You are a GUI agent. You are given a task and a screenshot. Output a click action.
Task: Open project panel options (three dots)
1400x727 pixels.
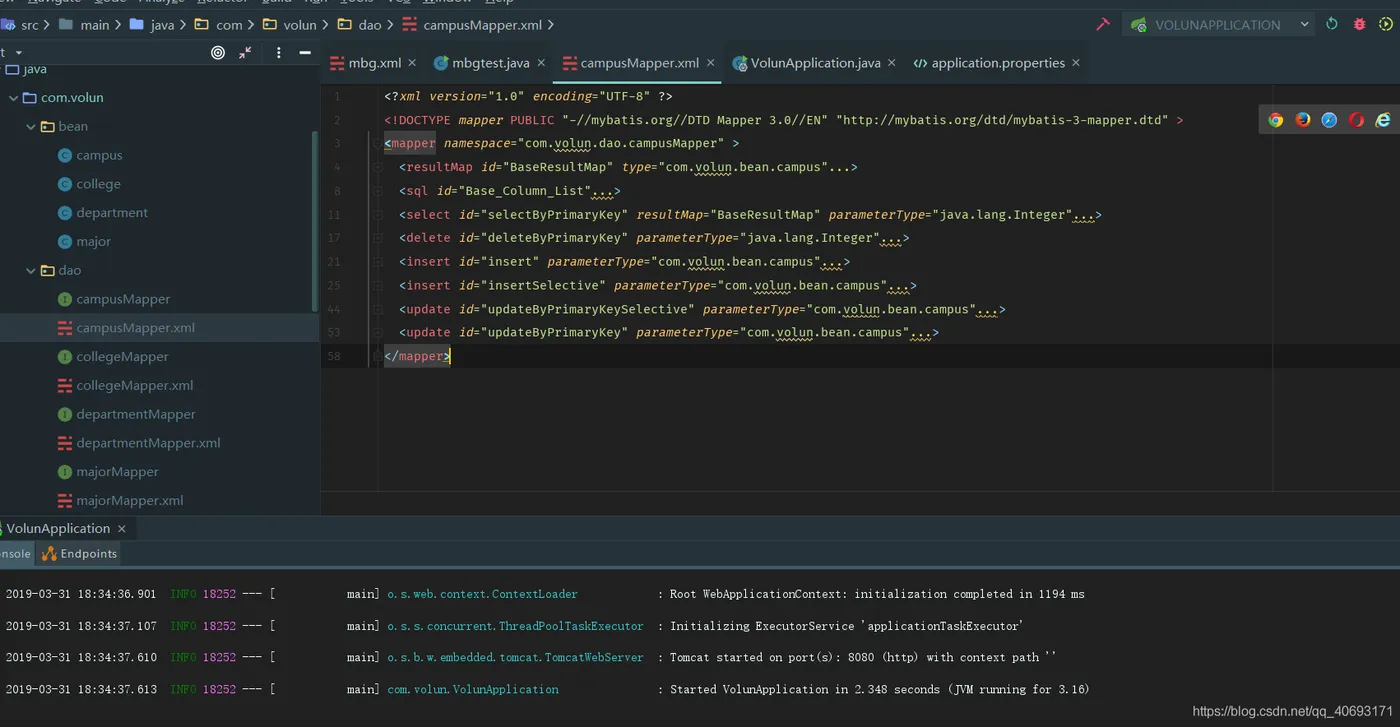point(278,53)
